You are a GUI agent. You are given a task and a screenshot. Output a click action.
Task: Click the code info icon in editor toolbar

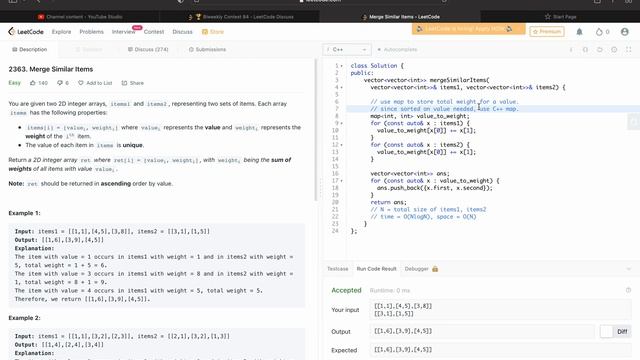571,49
